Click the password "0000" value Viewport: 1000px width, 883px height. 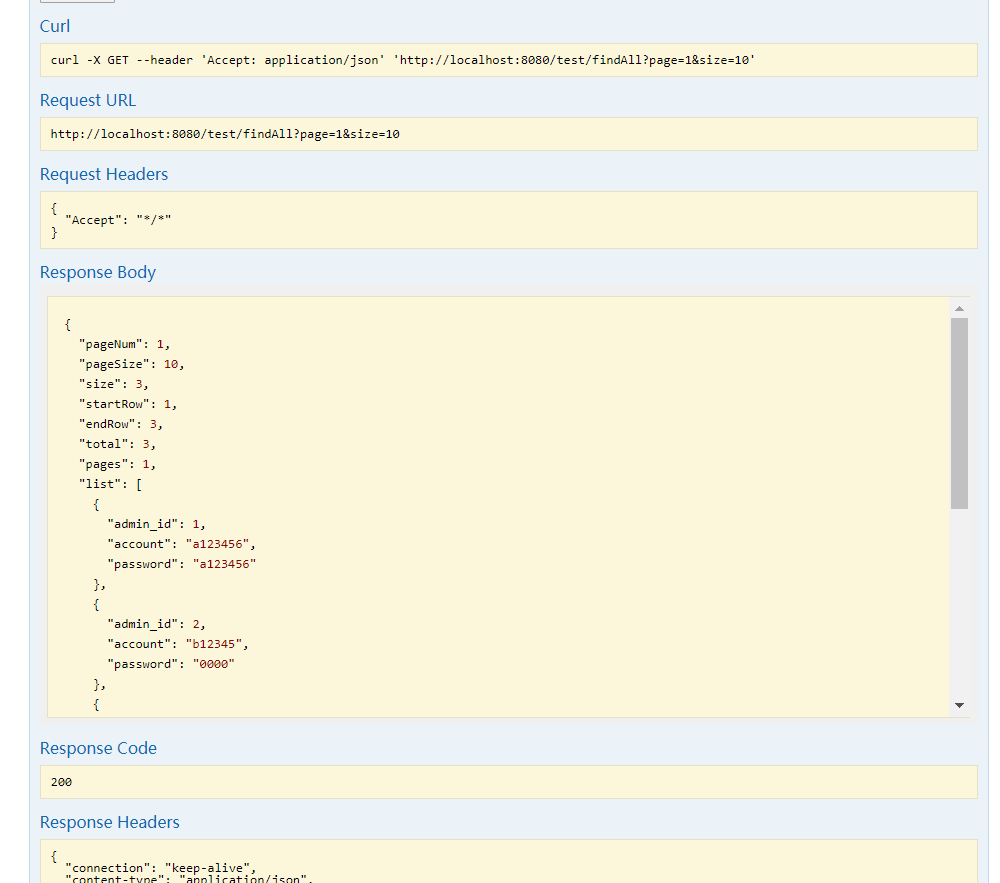point(214,664)
